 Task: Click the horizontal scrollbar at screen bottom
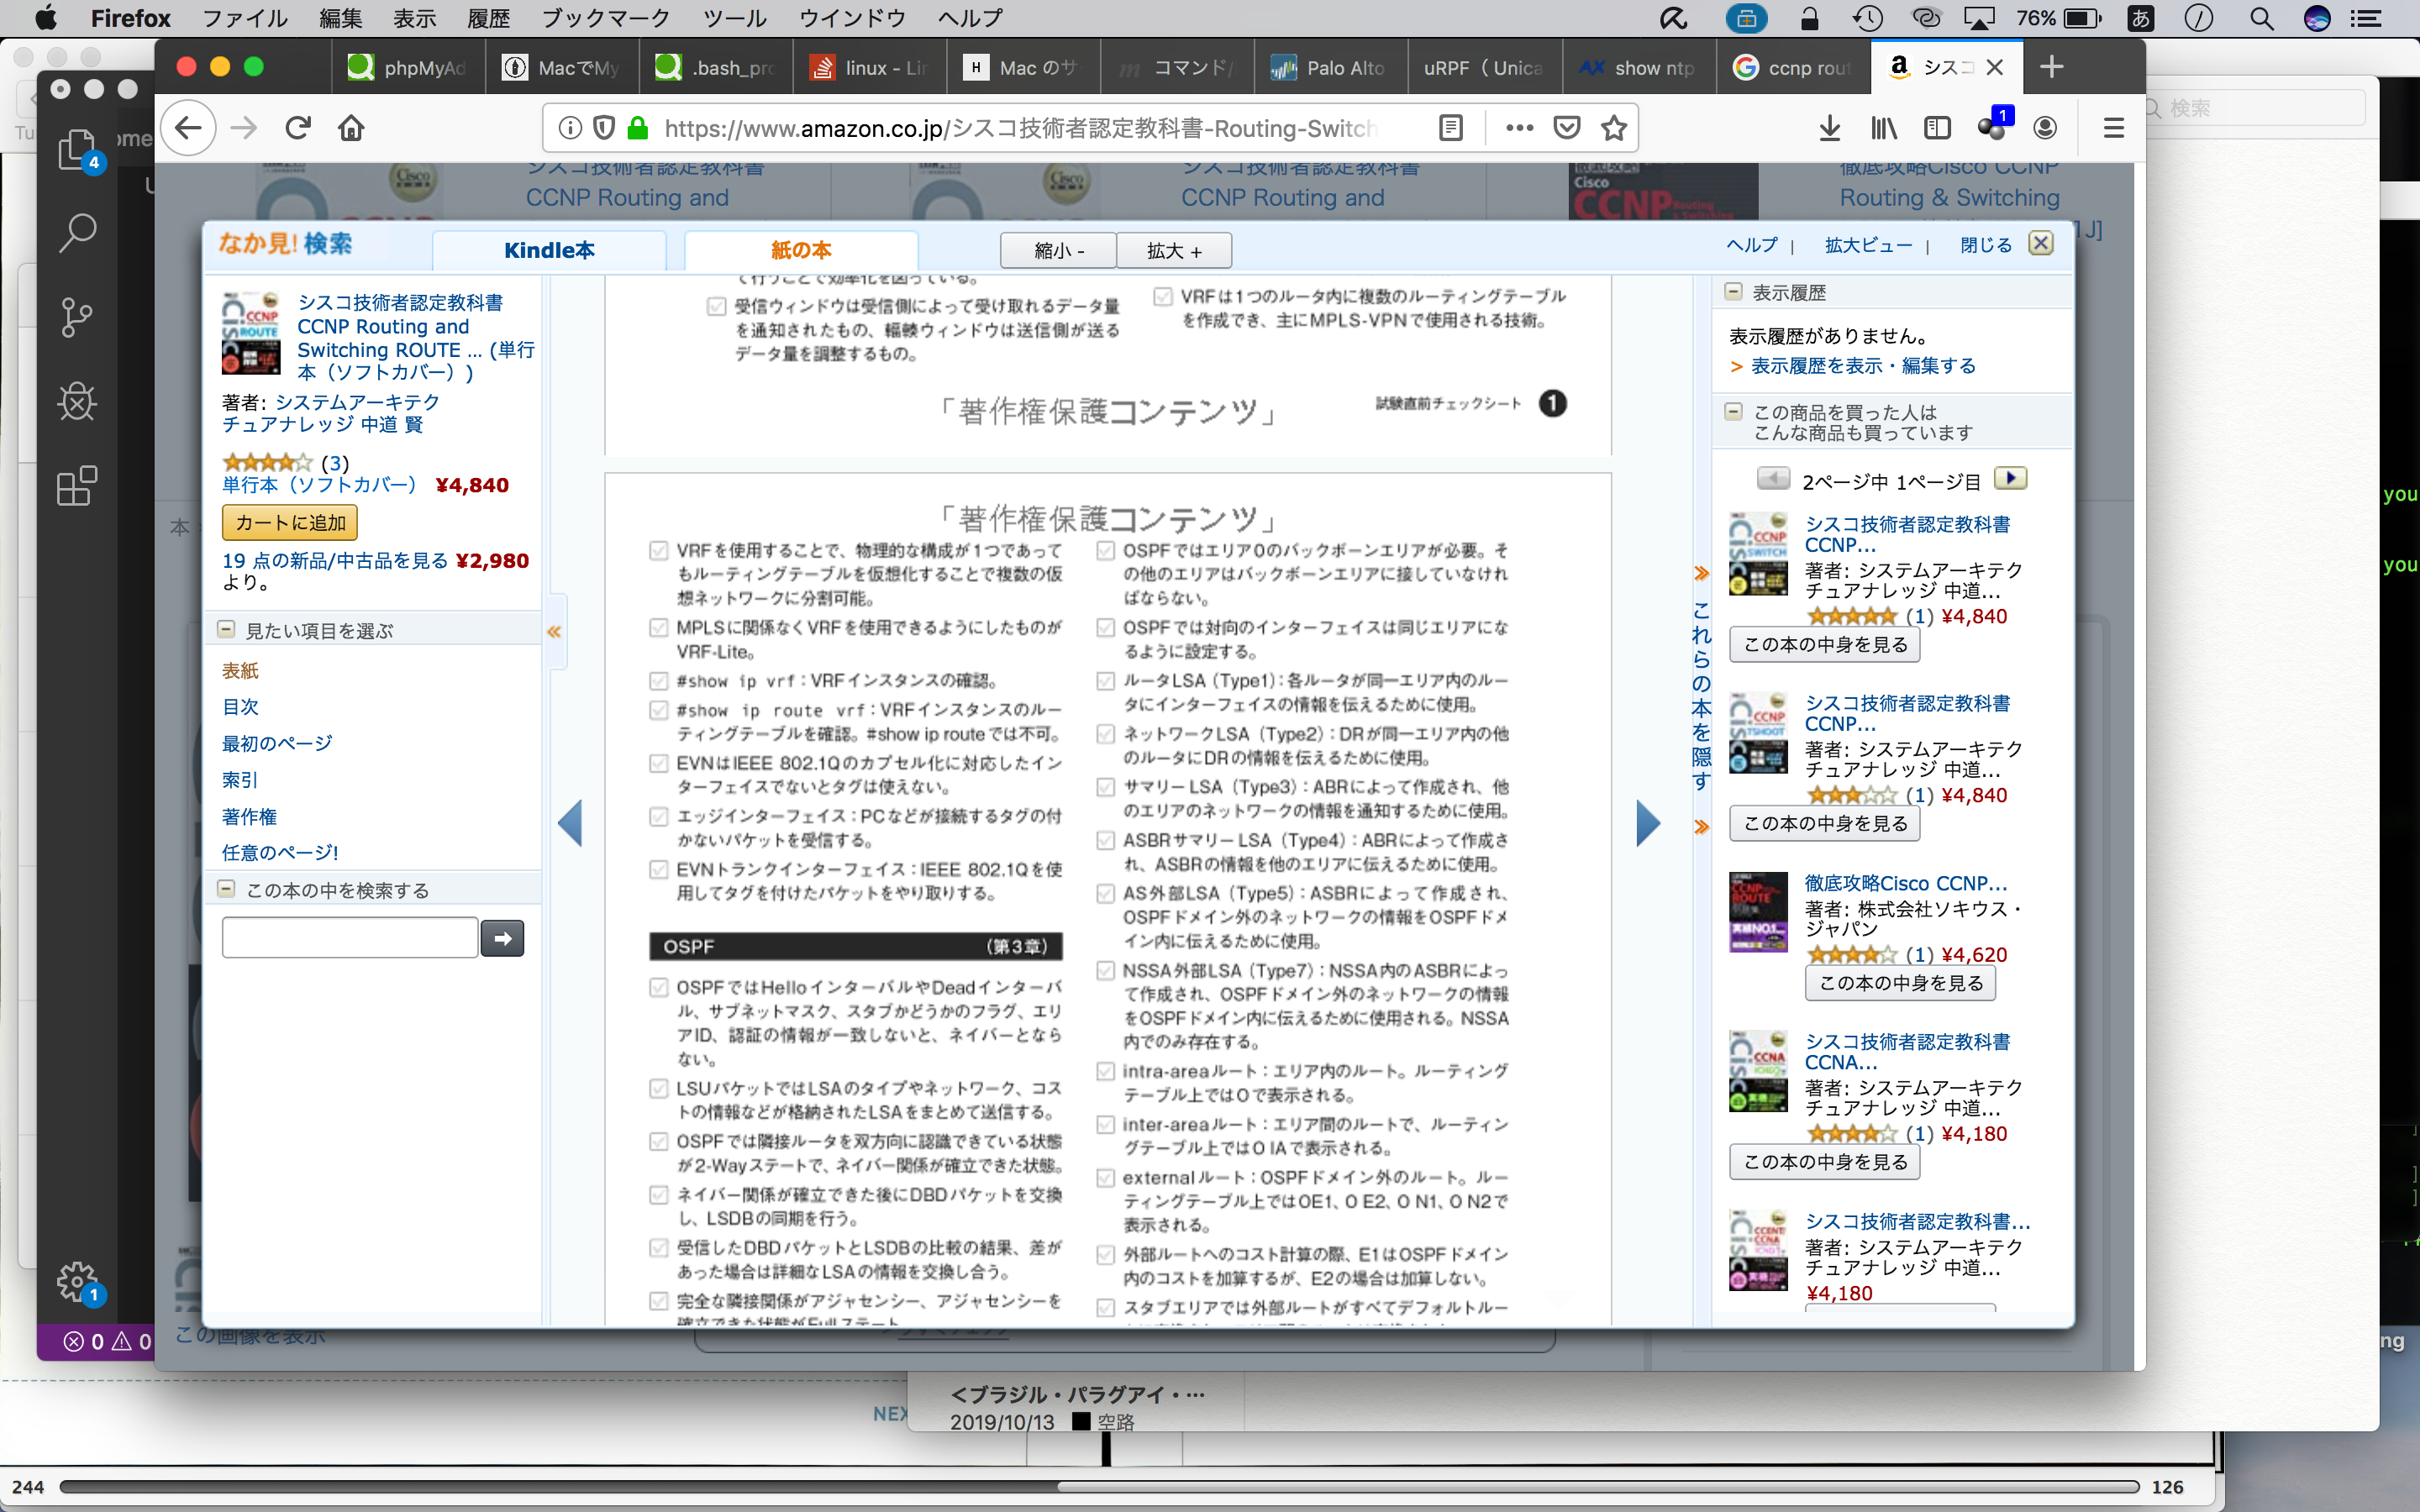point(1098,1487)
